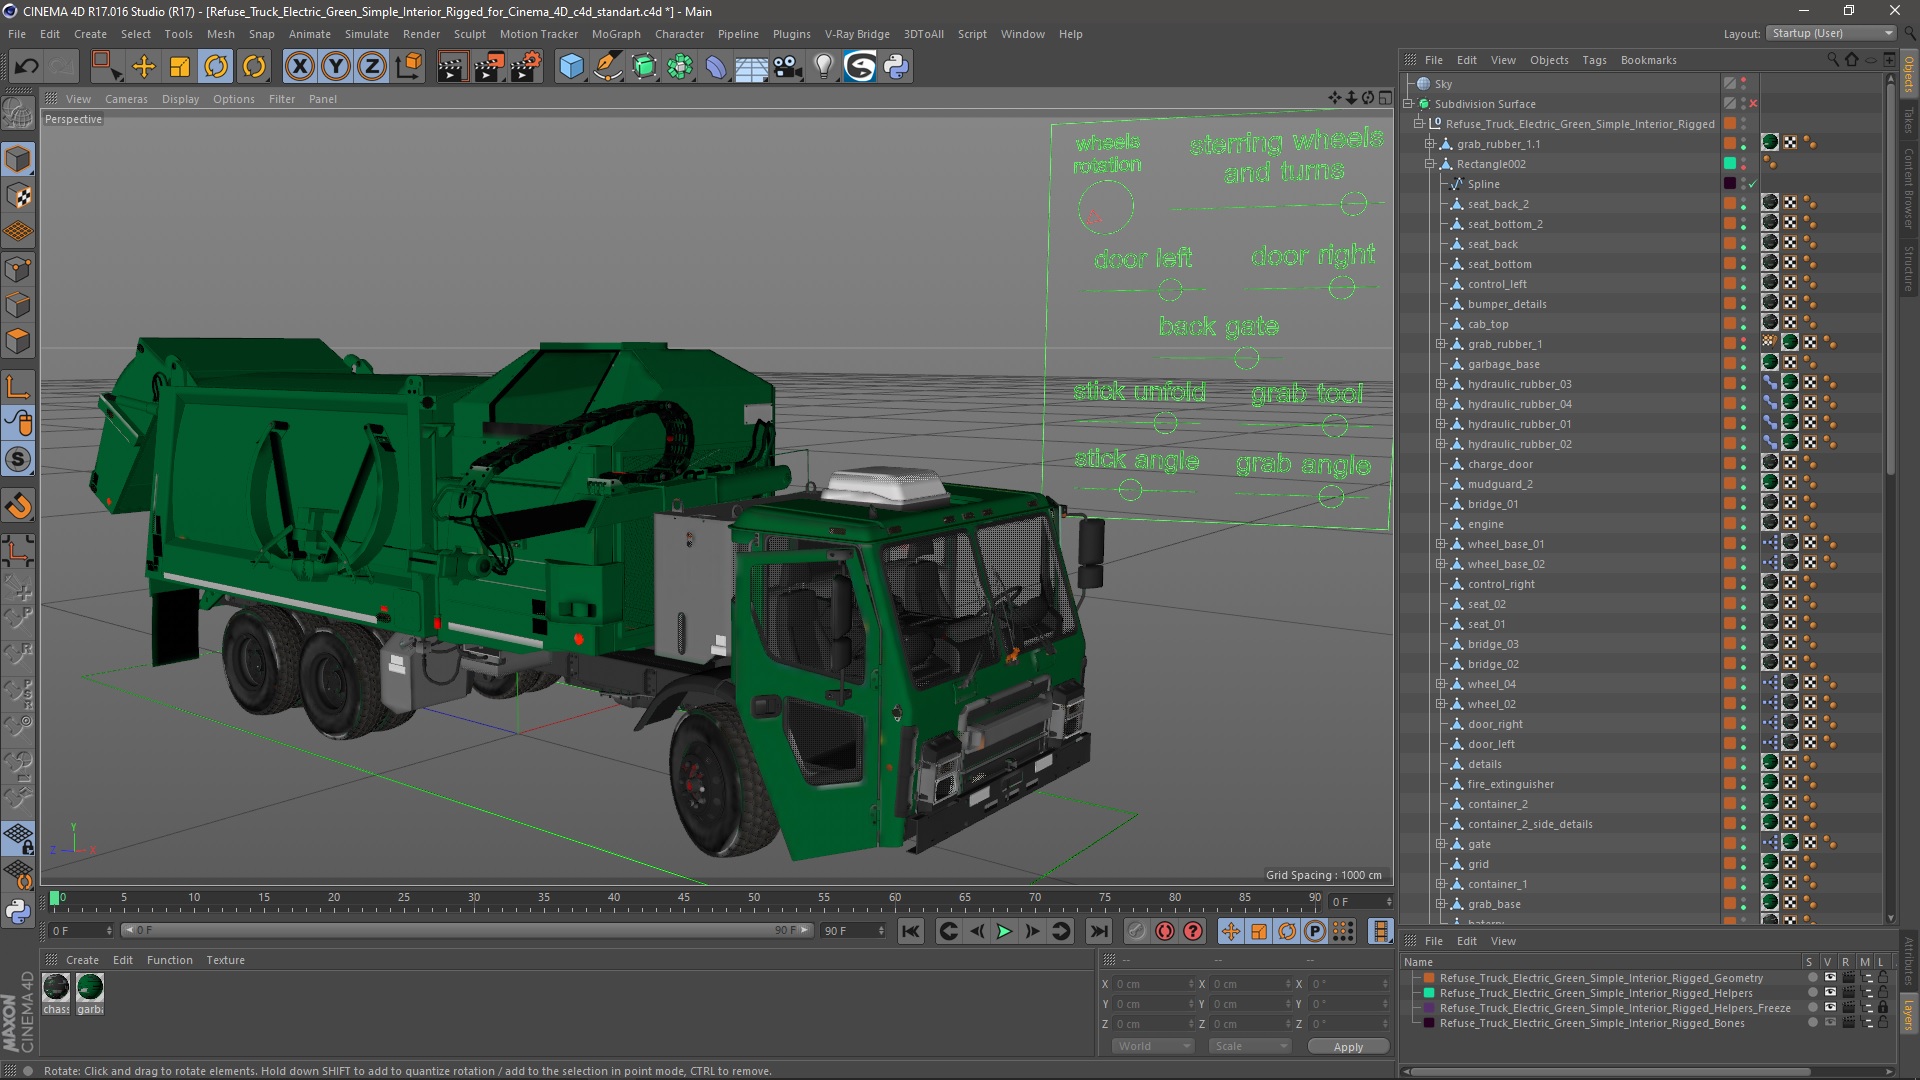Expand the wheel_04 tree node
1920x1080 pixels.
(1441, 684)
